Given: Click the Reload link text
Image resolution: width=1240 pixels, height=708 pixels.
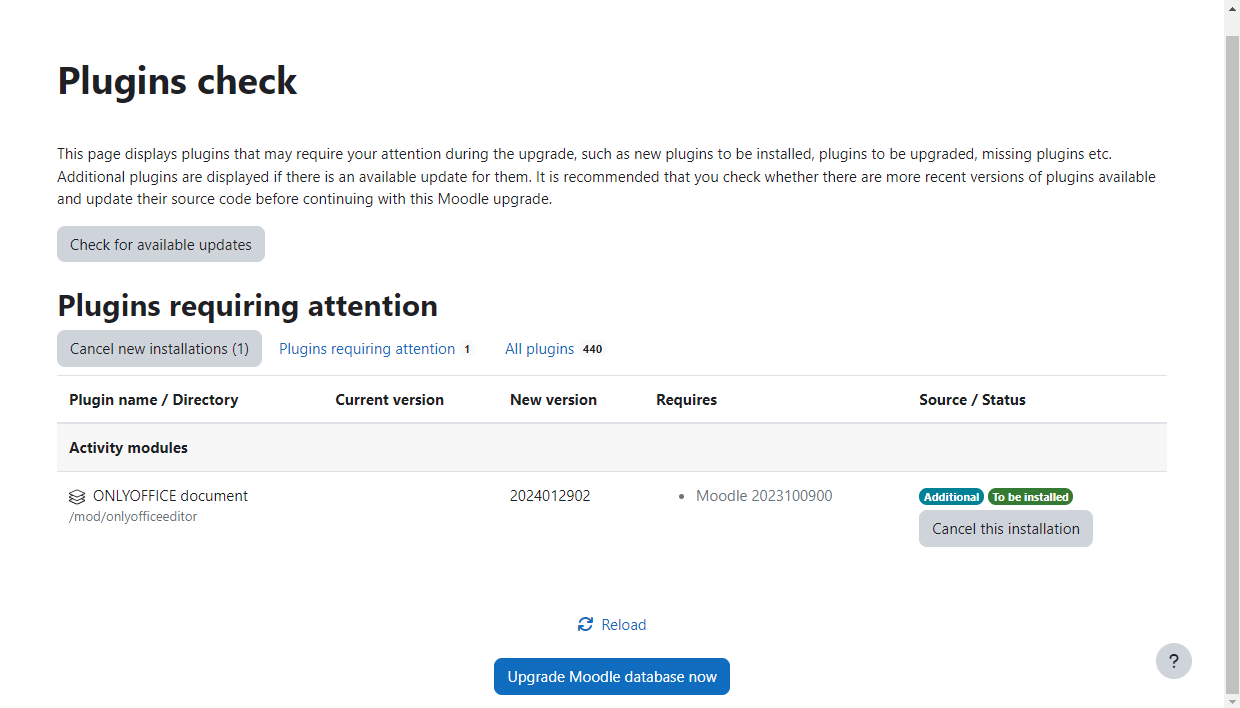Looking at the screenshot, I should 624,625.
